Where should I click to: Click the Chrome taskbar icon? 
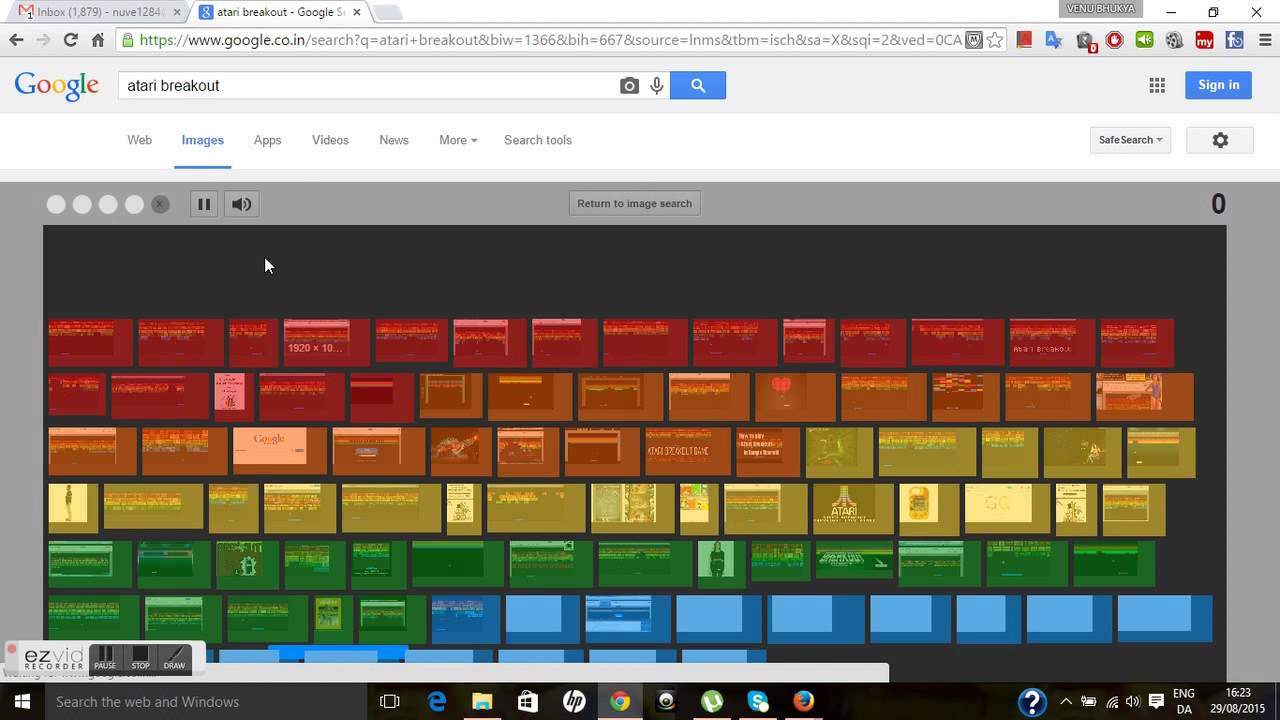[x=620, y=702]
